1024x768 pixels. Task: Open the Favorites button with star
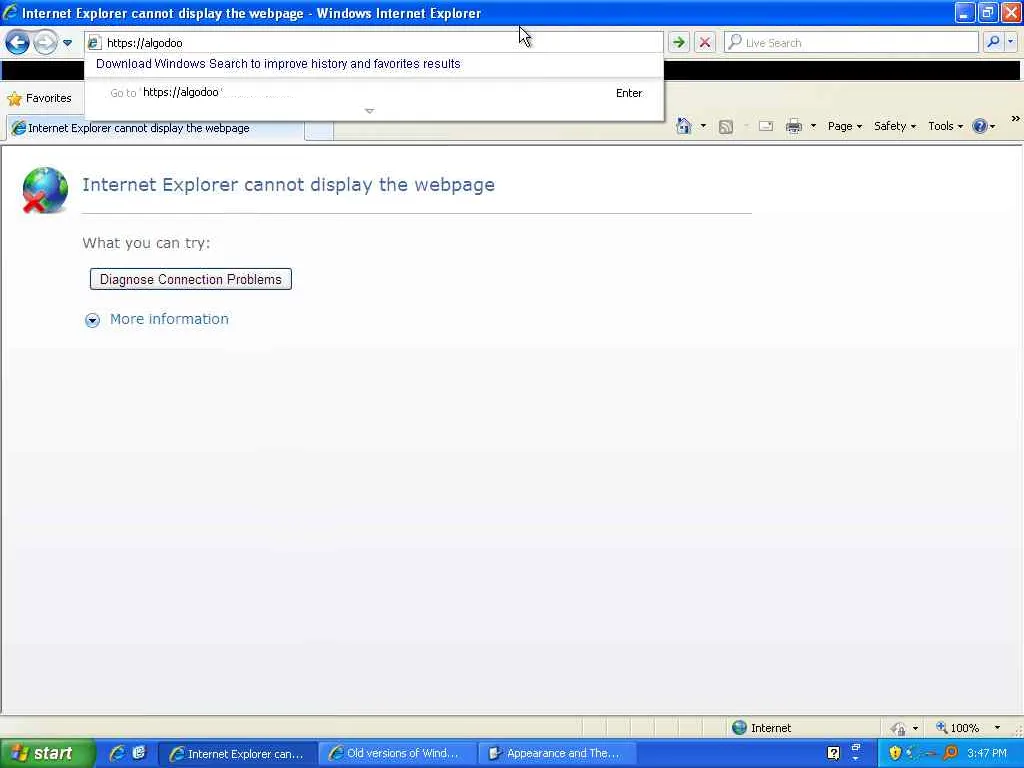click(39, 99)
